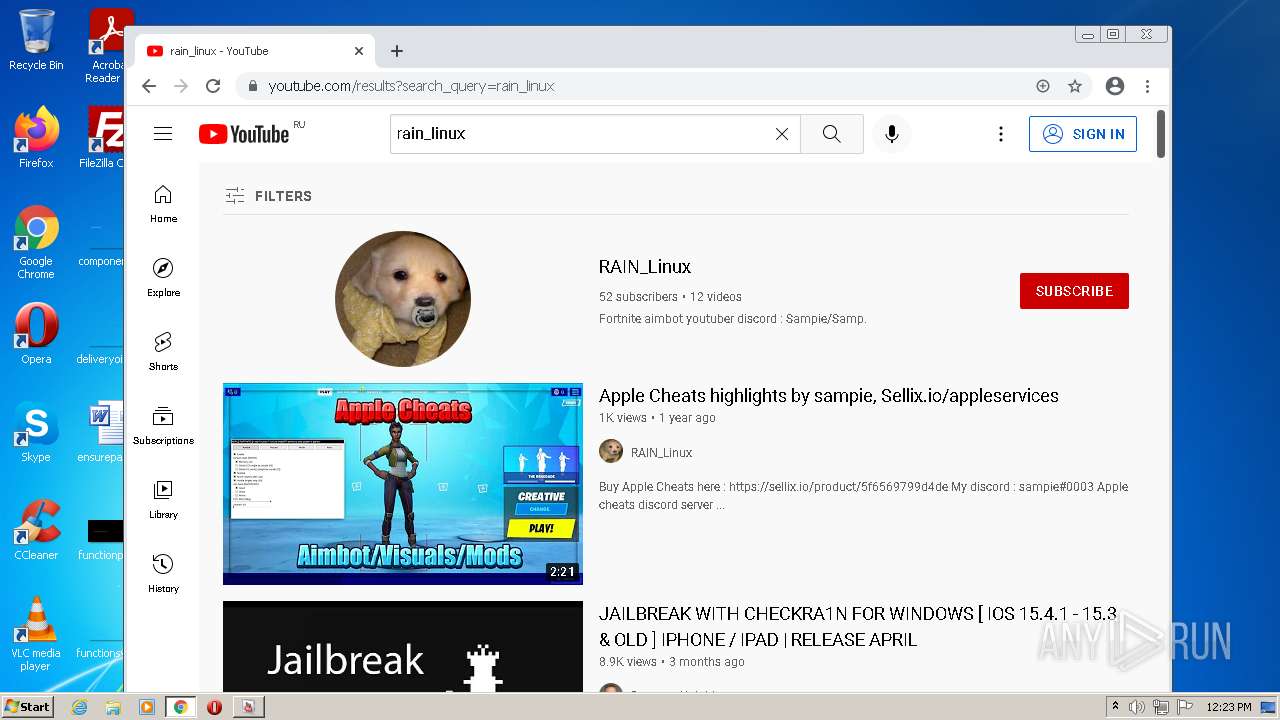Bookmark this page with the star icon
The height and width of the screenshot is (720, 1280).
pos(1075,86)
